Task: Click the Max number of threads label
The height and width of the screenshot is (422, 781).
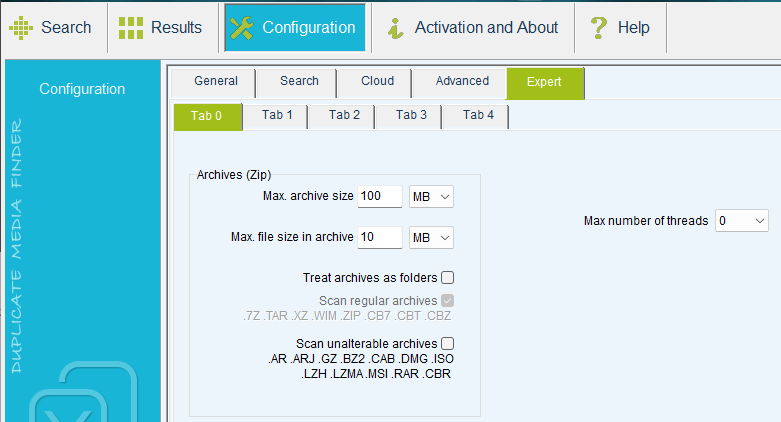Action: pos(646,221)
